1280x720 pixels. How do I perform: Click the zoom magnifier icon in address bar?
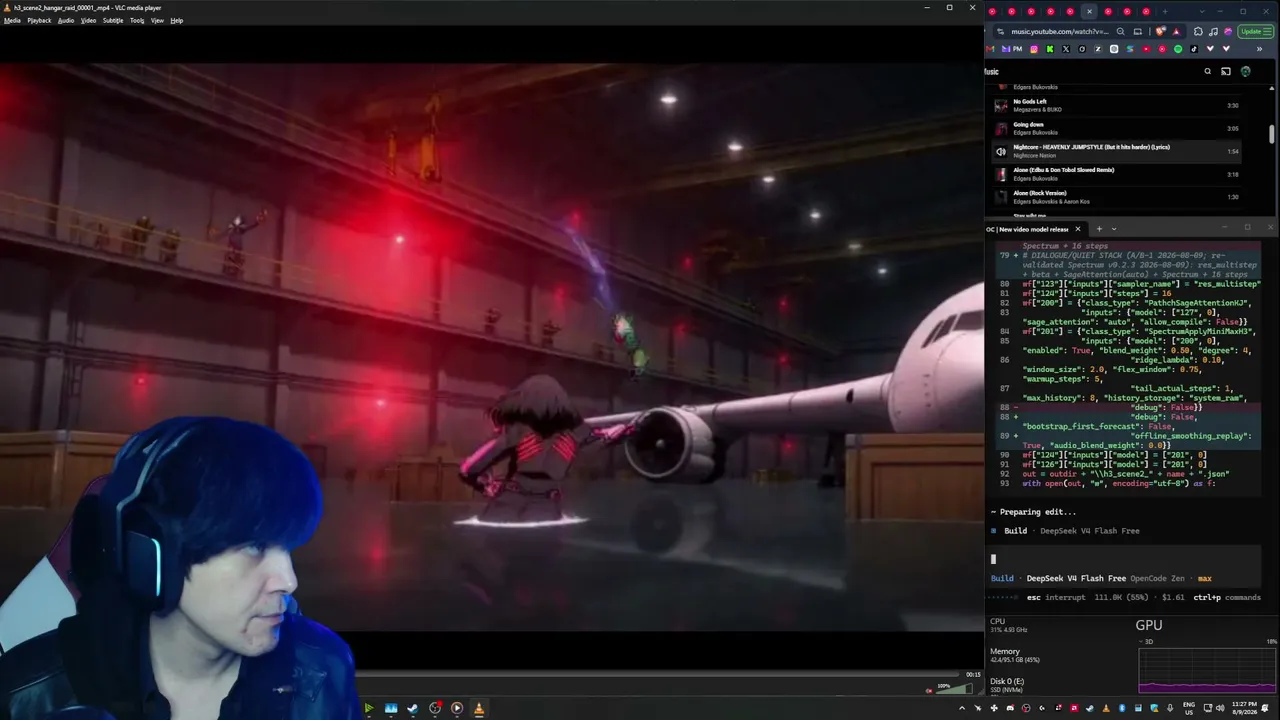1120,31
